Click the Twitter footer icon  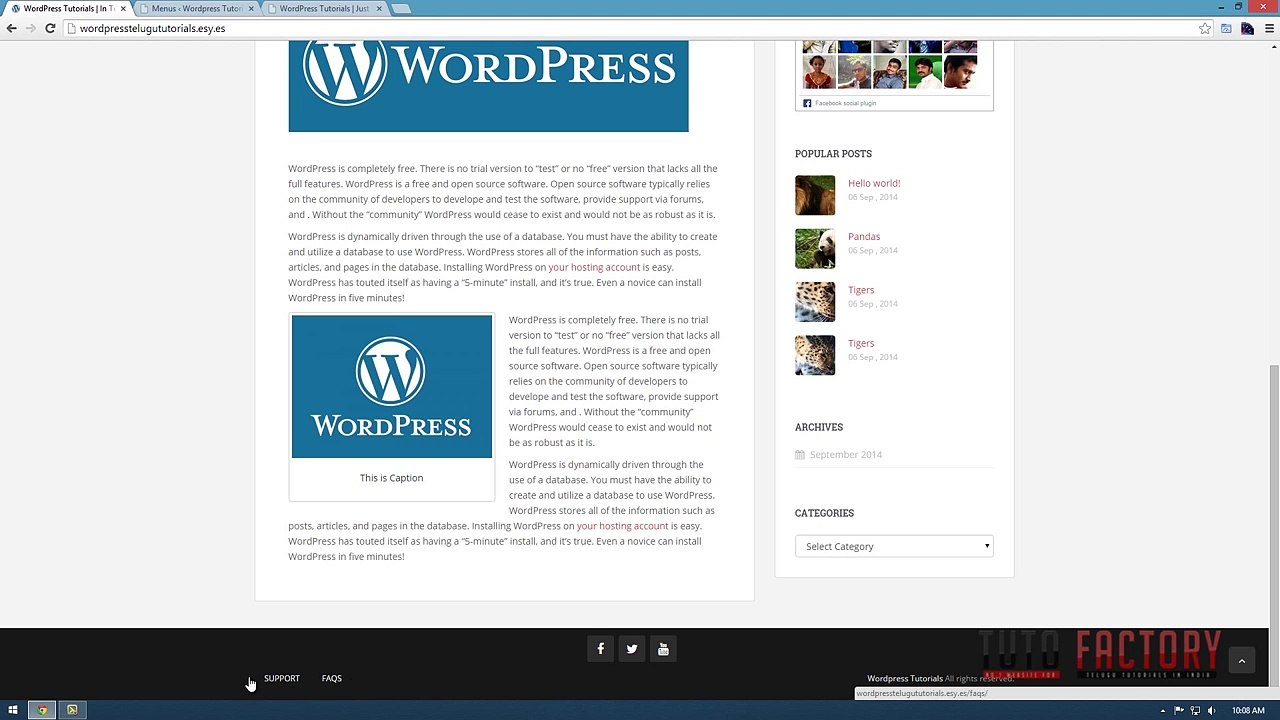tap(632, 649)
